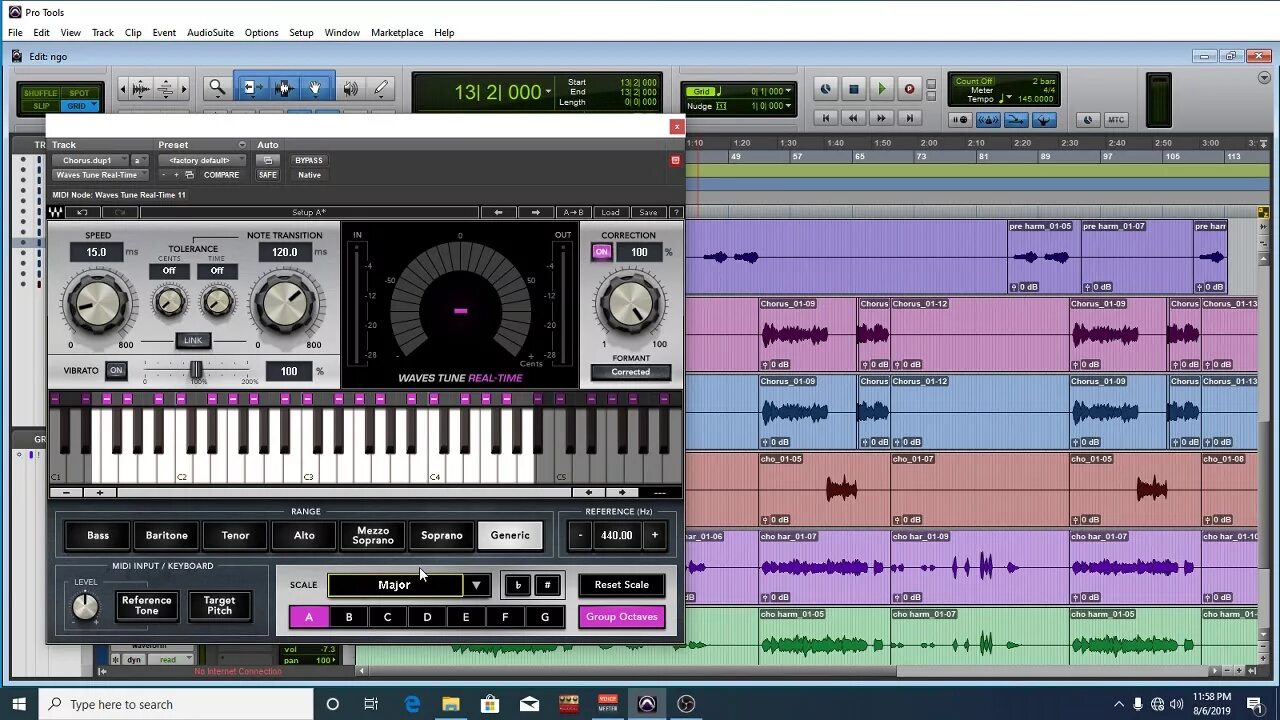
Task: Click the COMPARE button
Action: tap(221, 175)
